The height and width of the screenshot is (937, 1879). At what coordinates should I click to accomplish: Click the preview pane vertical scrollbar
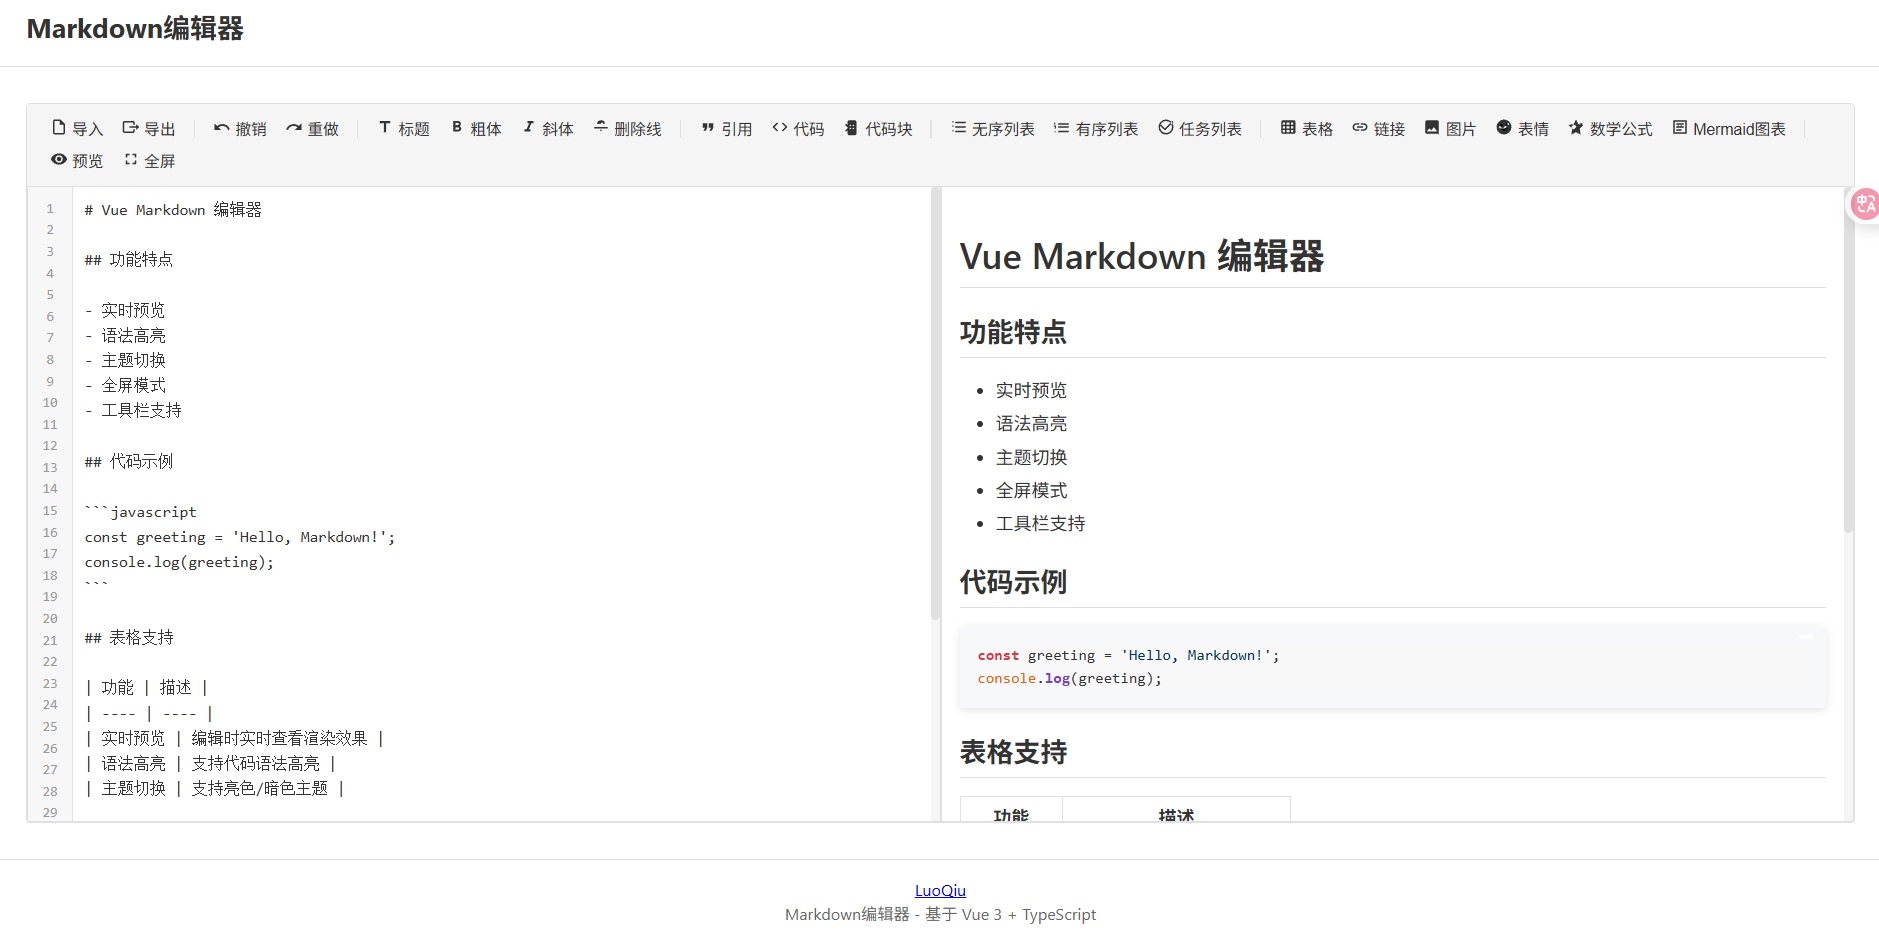(x=1848, y=360)
